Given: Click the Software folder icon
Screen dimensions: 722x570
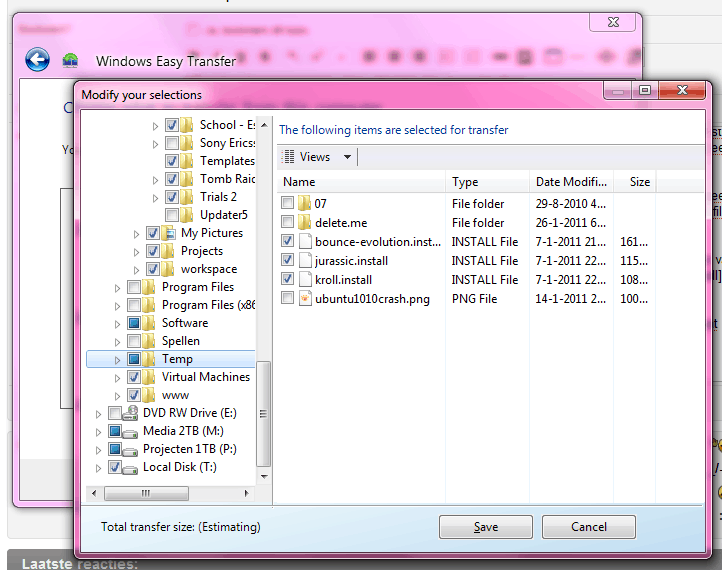Looking at the screenshot, I should click(149, 323).
